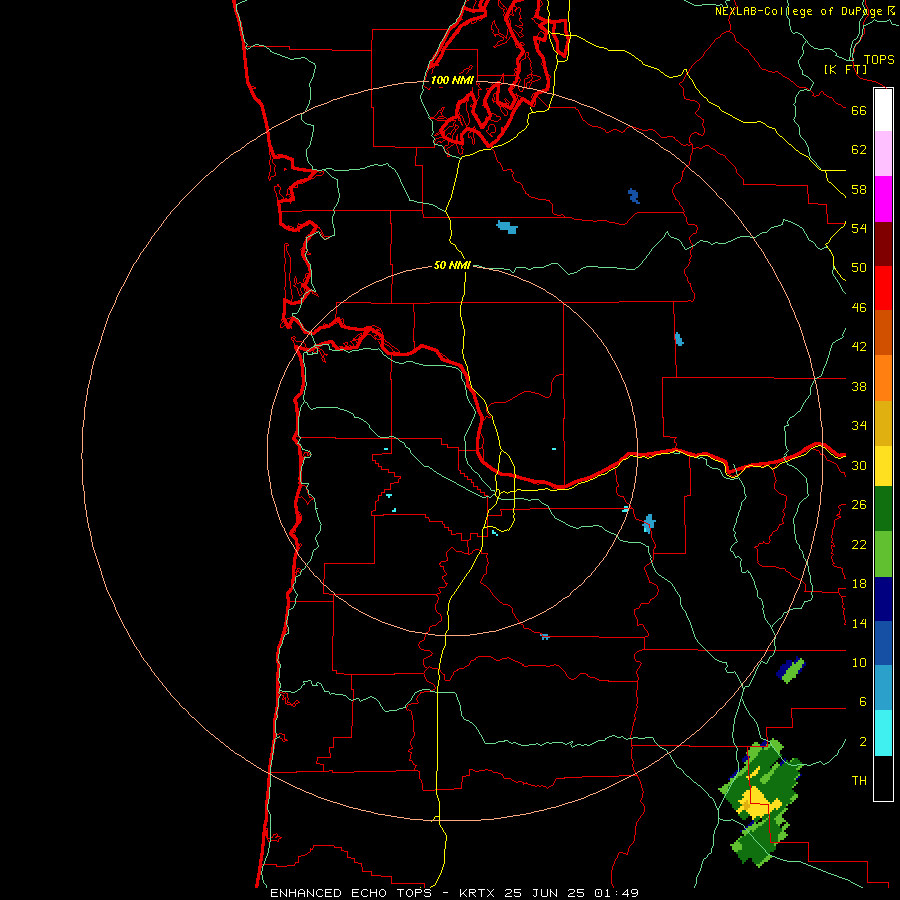Image resolution: width=900 pixels, height=900 pixels.
Task: Click the legend value "58"
Action: (x=859, y=189)
